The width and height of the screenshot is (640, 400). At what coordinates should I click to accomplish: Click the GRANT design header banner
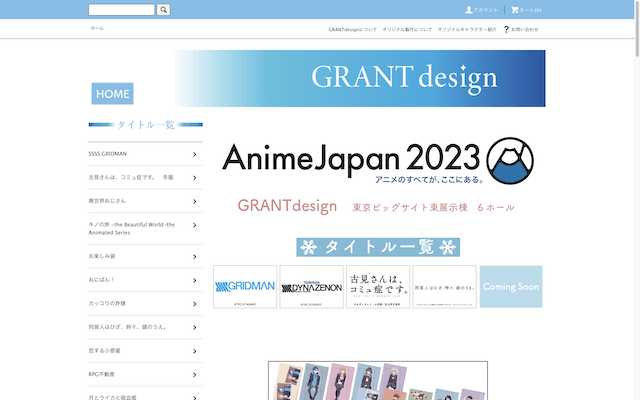tap(360, 78)
